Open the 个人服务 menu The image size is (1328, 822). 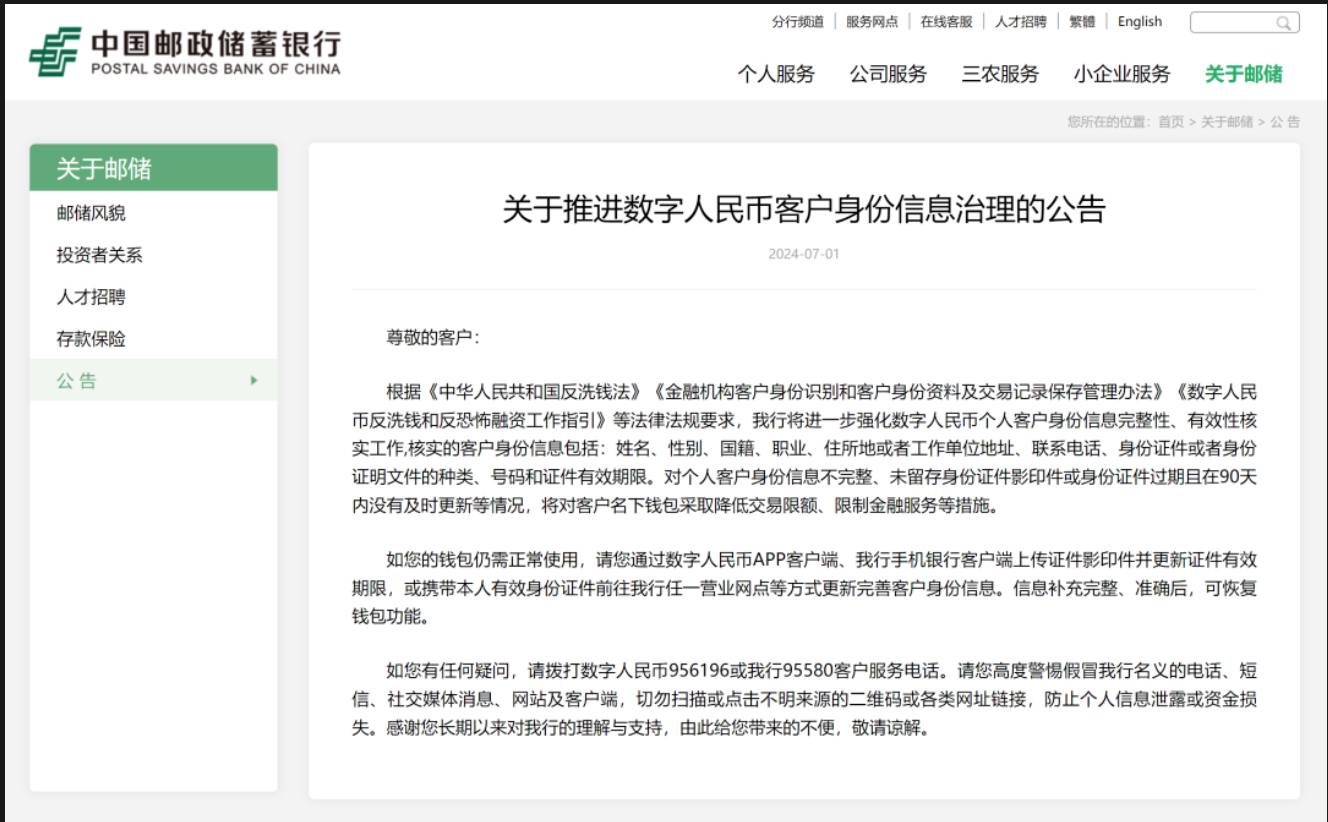point(776,74)
